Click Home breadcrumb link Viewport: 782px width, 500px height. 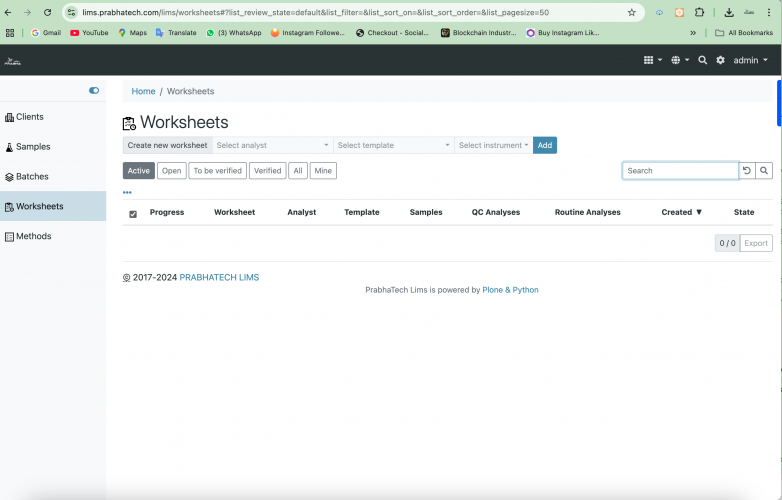(x=143, y=91)
